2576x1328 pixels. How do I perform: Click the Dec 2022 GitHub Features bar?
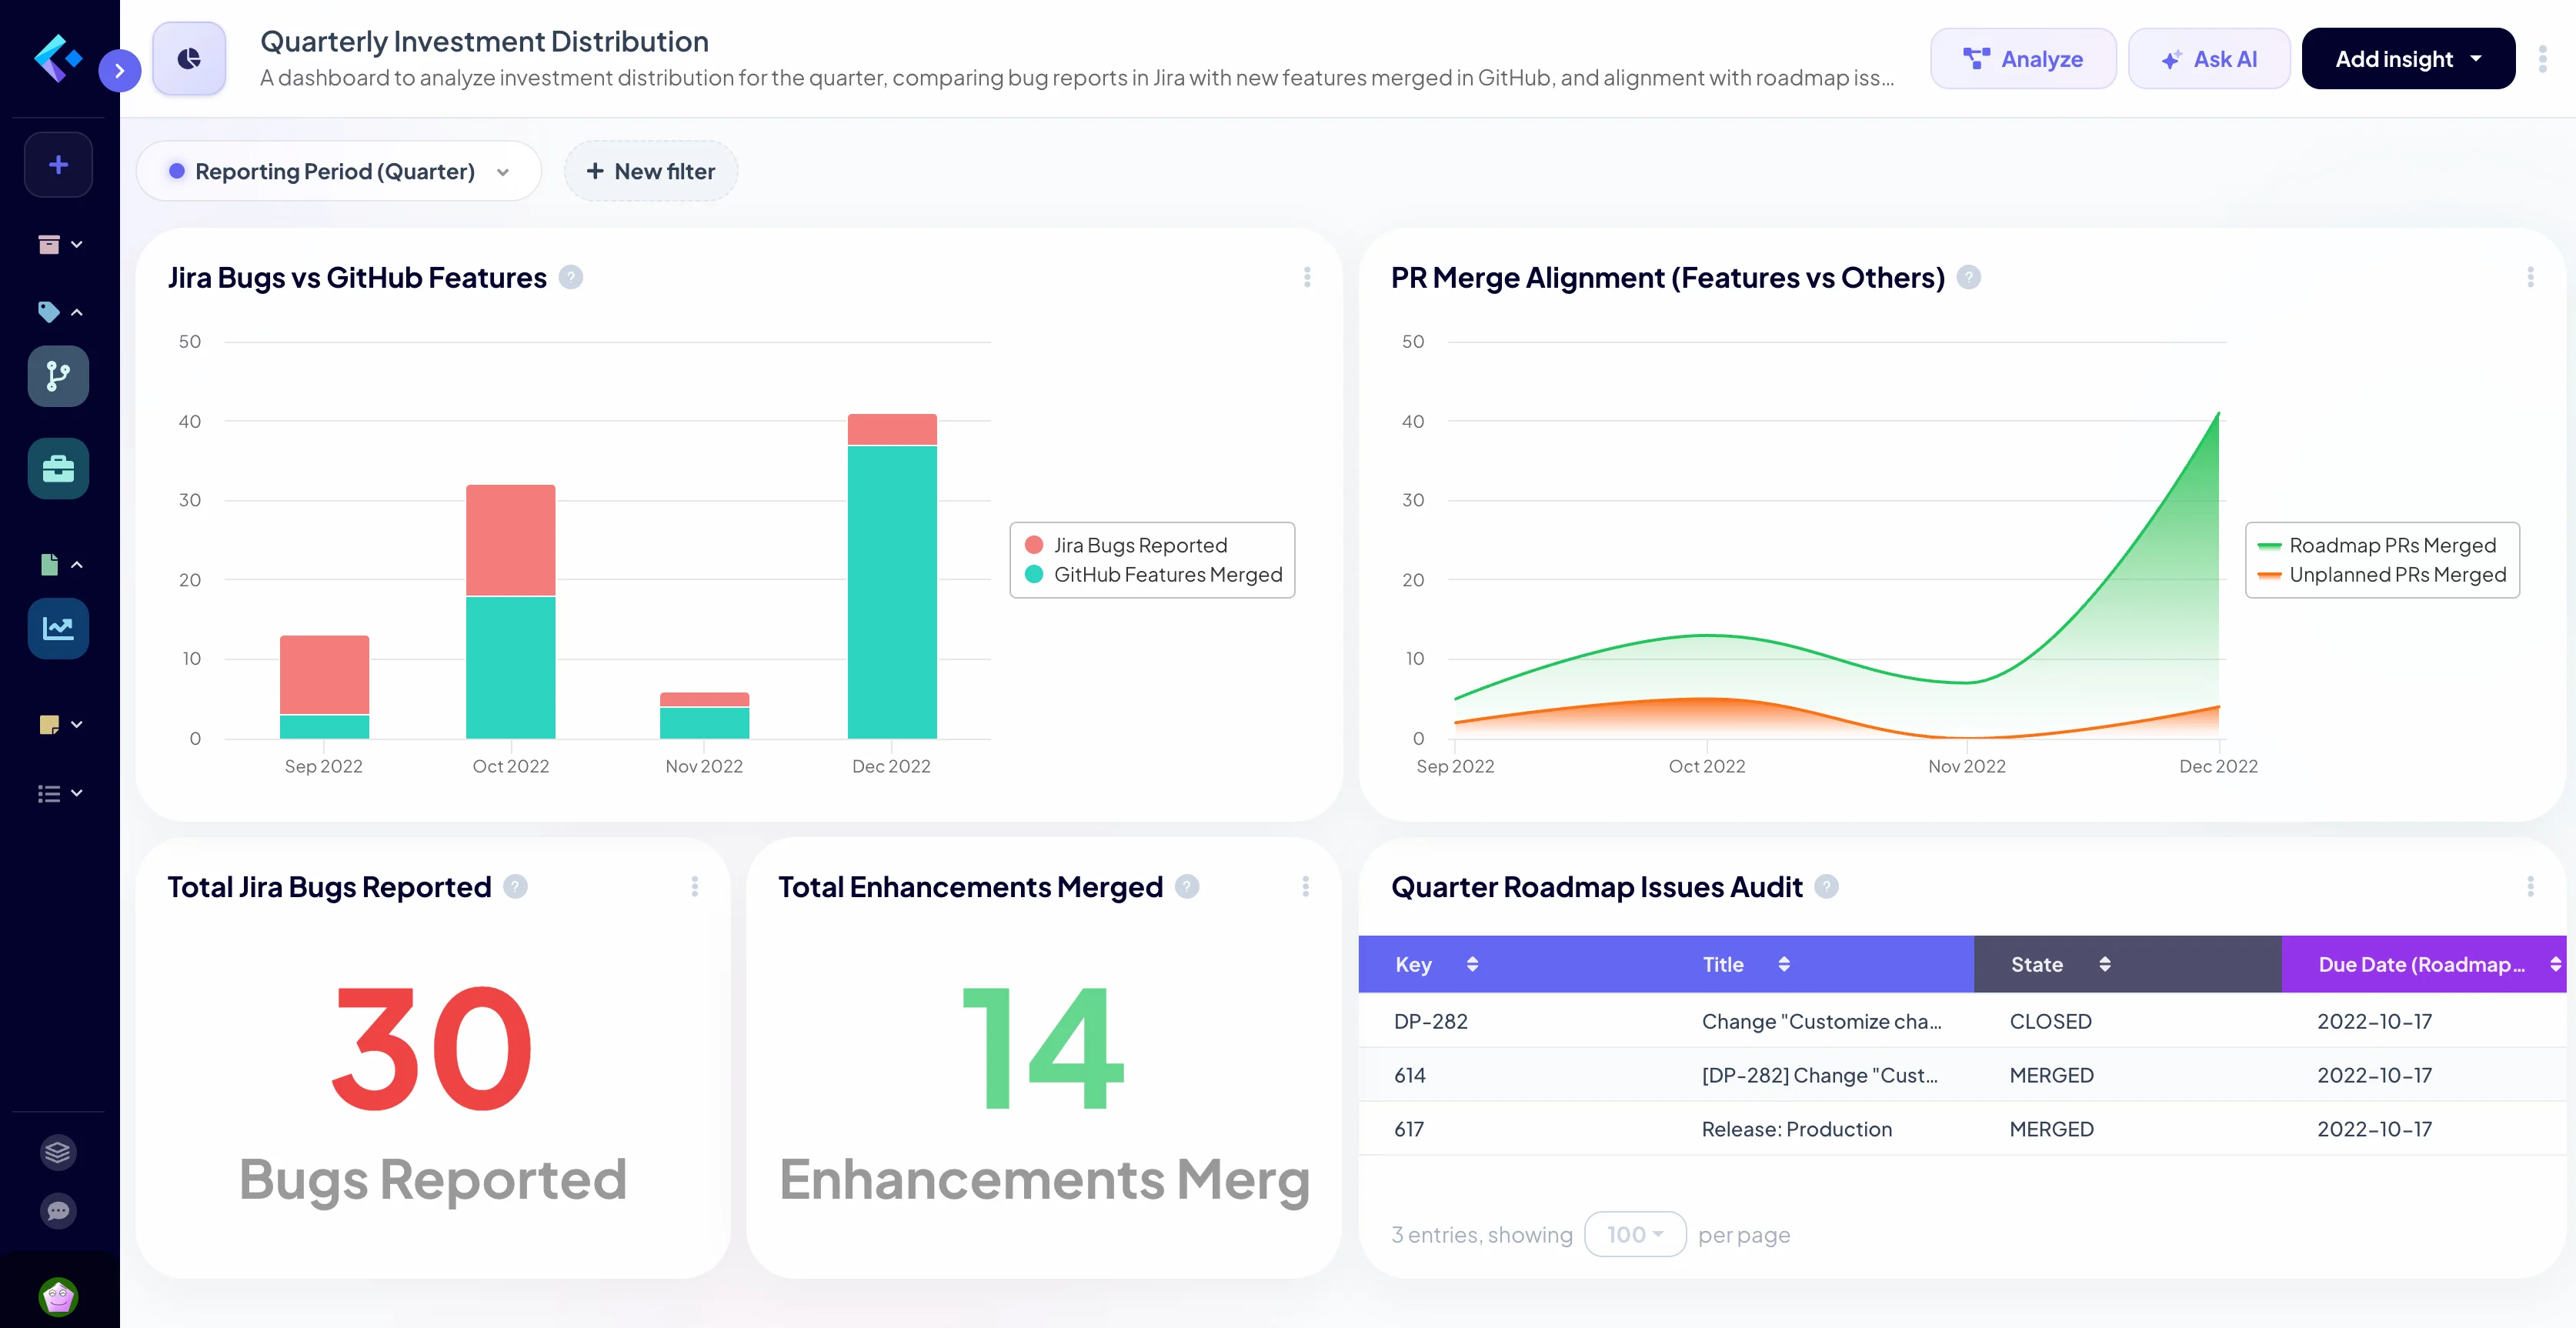(892, 592)
